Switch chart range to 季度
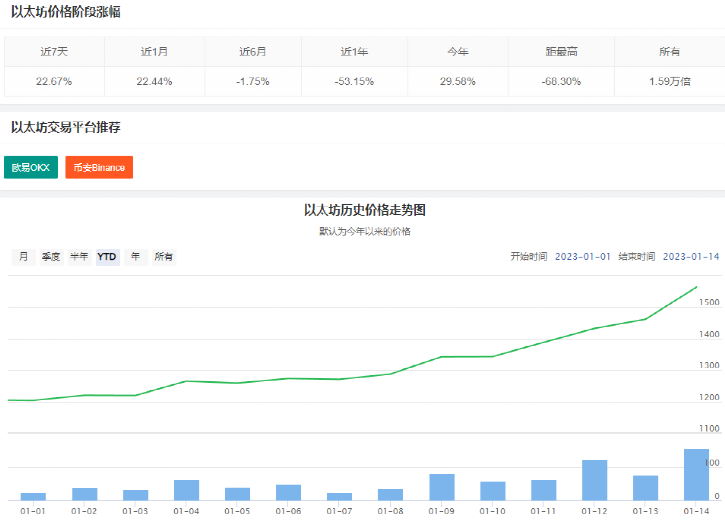This screenshot has width=725, height=521. [x=51, y=257]
